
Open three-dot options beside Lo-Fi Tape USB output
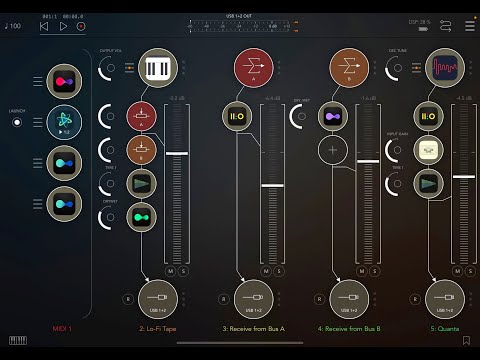point(184,299)
